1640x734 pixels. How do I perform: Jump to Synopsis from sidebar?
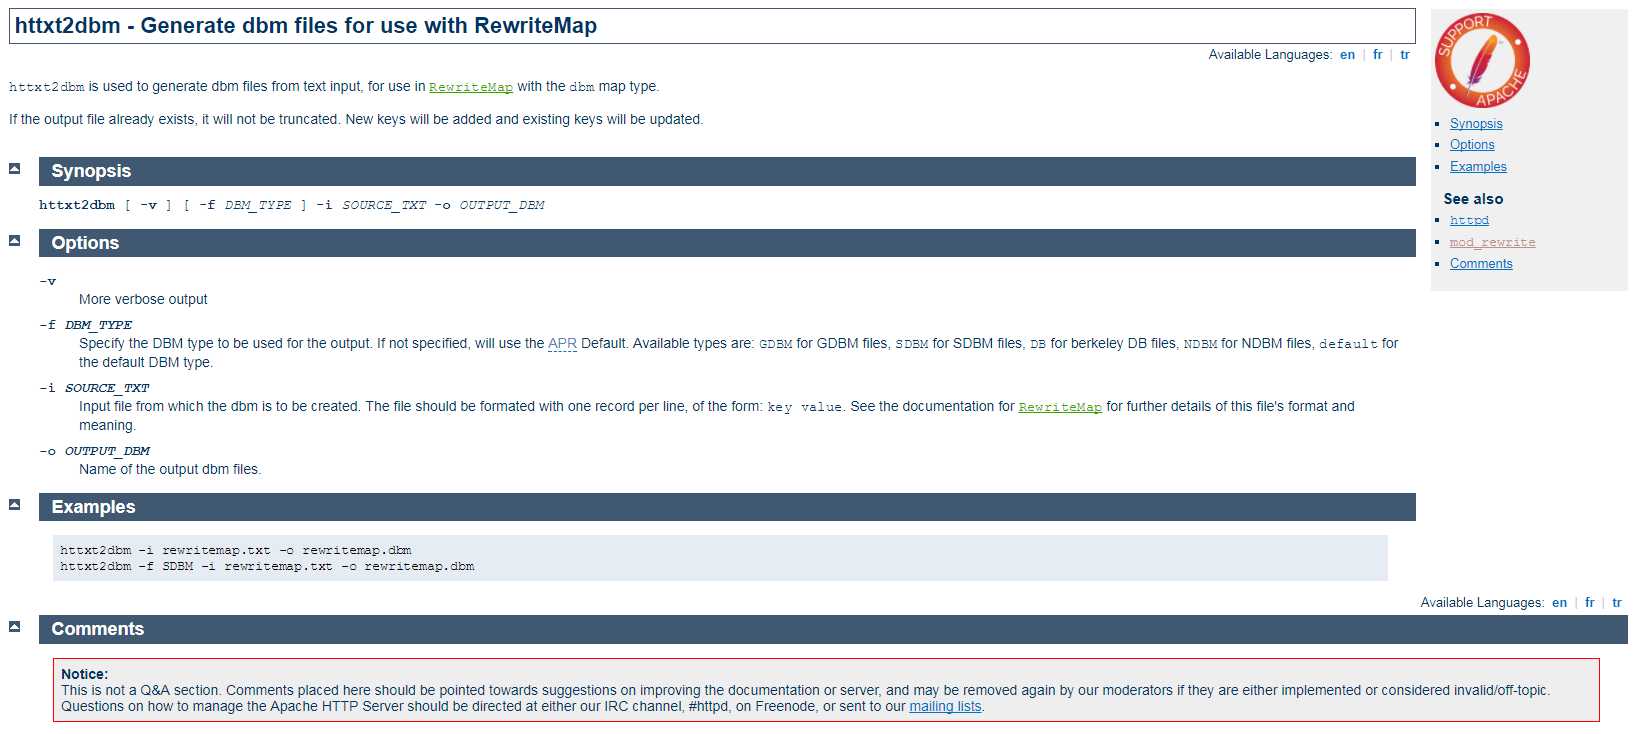click(x=1476, y=124)
